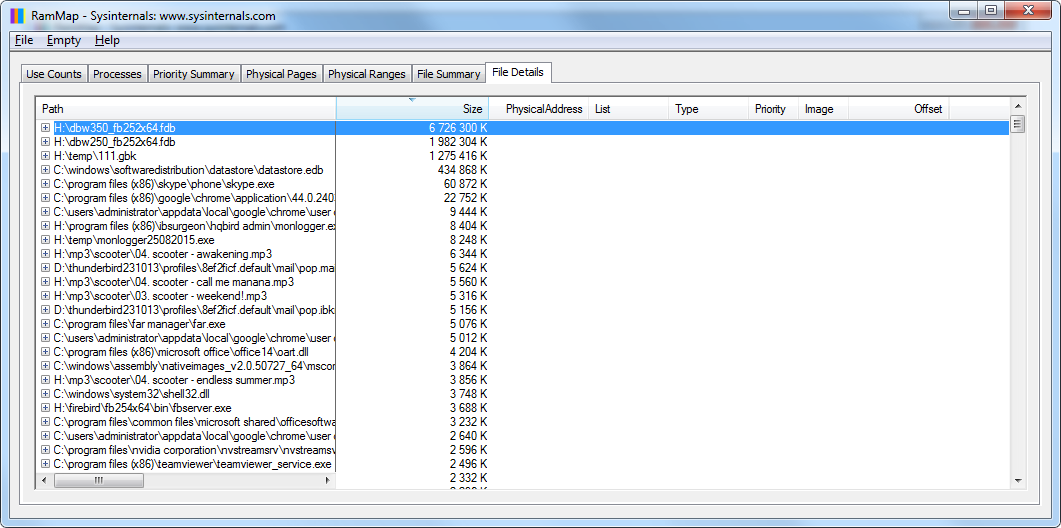Image resolution: width=1061 pixels, height=528 pixels.
Task: Select the thunderbird pop.ibk path row
Action: click(194, 309)
